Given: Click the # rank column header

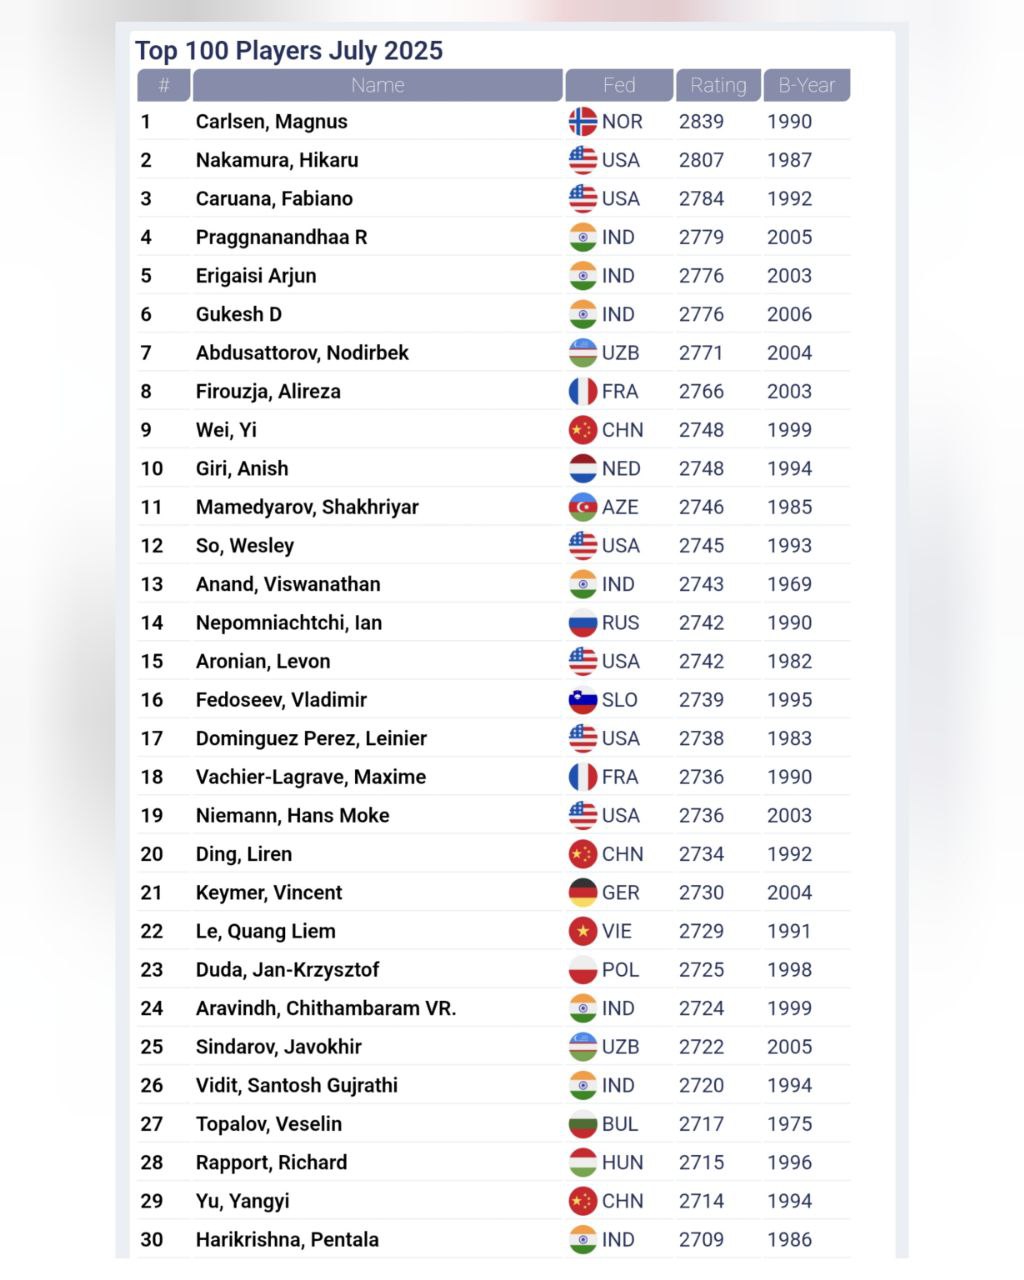Looking at the screenshot, I should tap(164, 86).
